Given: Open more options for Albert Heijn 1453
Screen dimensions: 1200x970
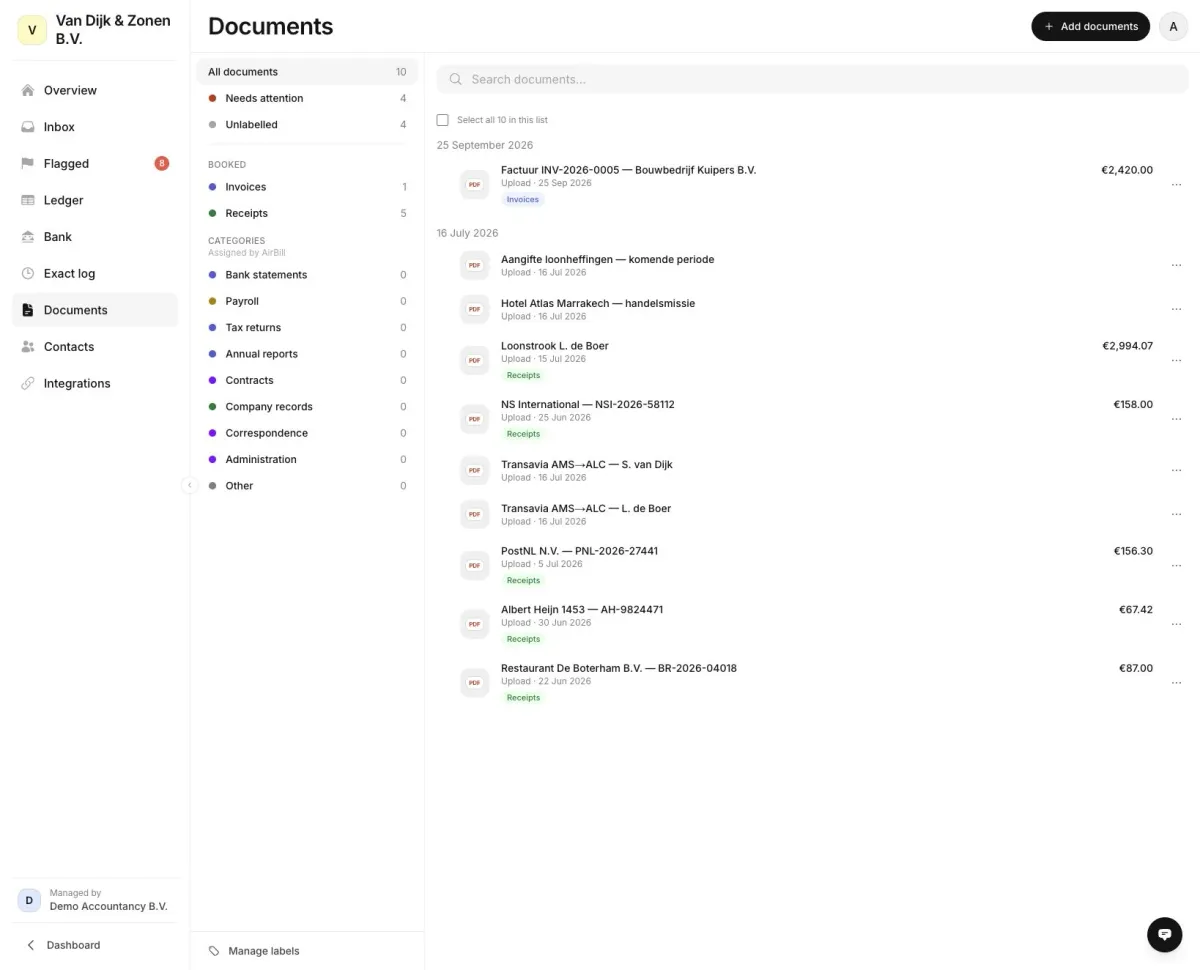Looking at the screenshot, I should coord(1176,624).
